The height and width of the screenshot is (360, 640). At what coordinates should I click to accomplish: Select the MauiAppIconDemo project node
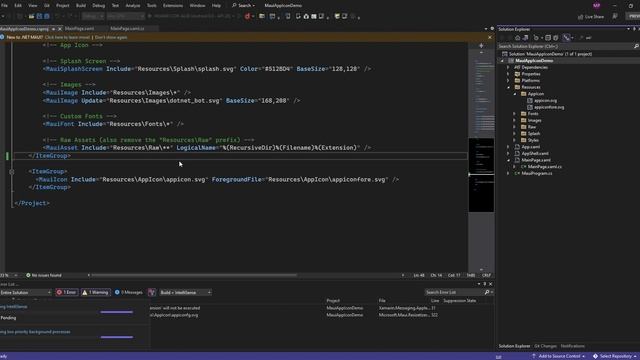click(x=534, y=61)
